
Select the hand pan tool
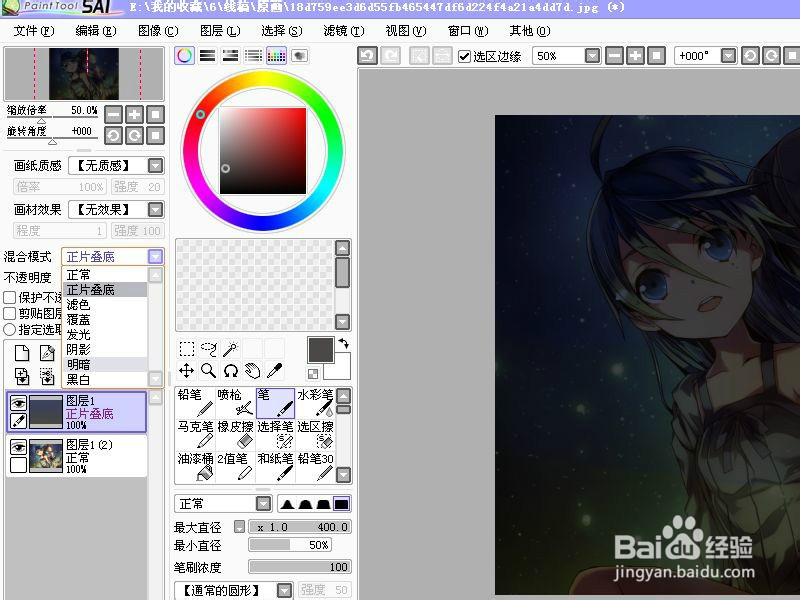click(253, 370)
